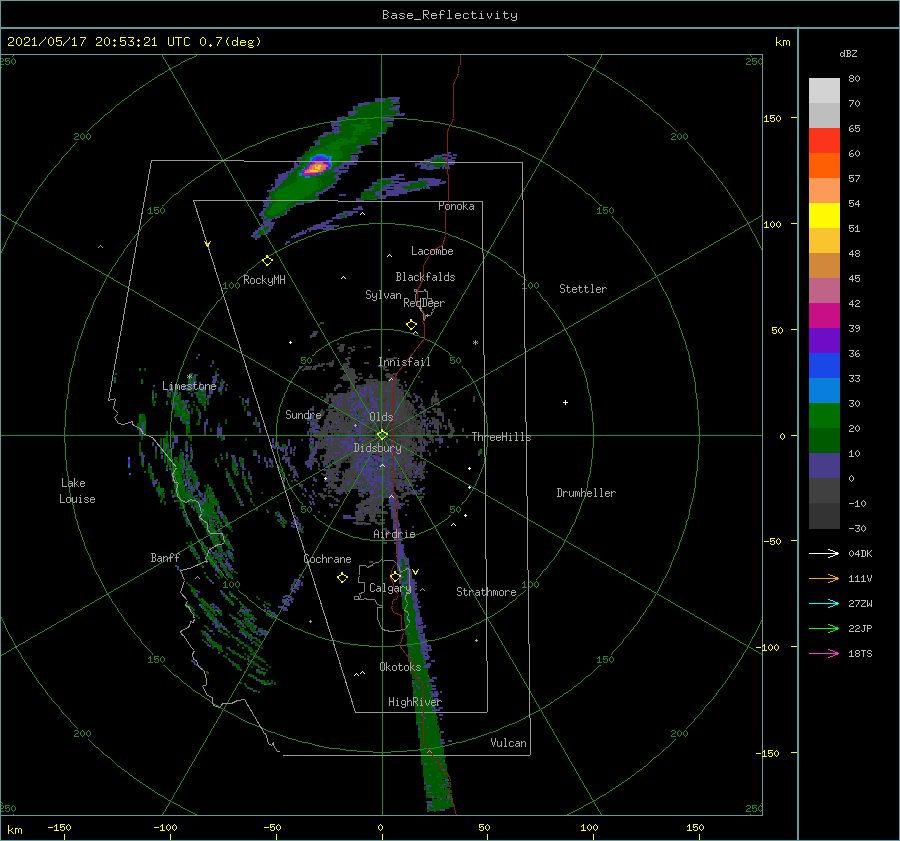Click the RedDeer city label

point(424,303)
